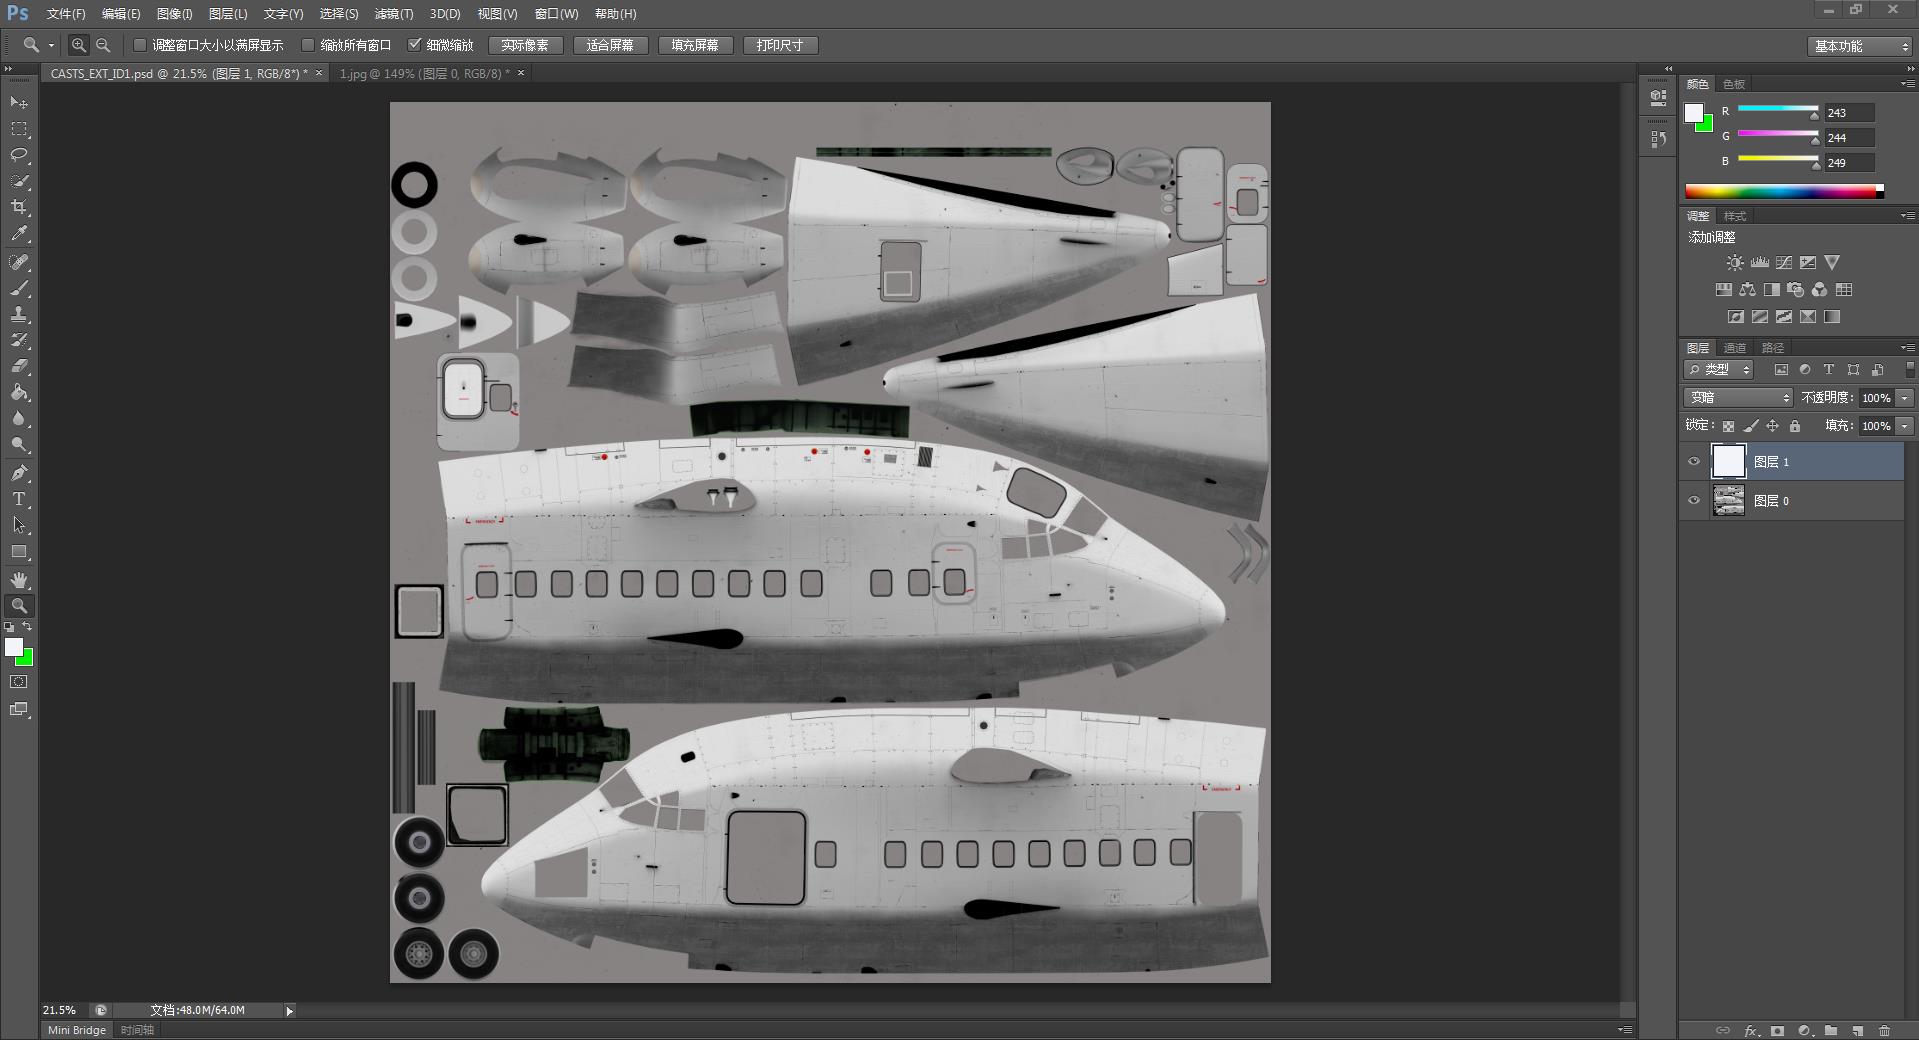The height and width of the screenshot is (1040, 1919).
Task: Filter layers by type layers (T icon)
Action: click(1829, 370)
